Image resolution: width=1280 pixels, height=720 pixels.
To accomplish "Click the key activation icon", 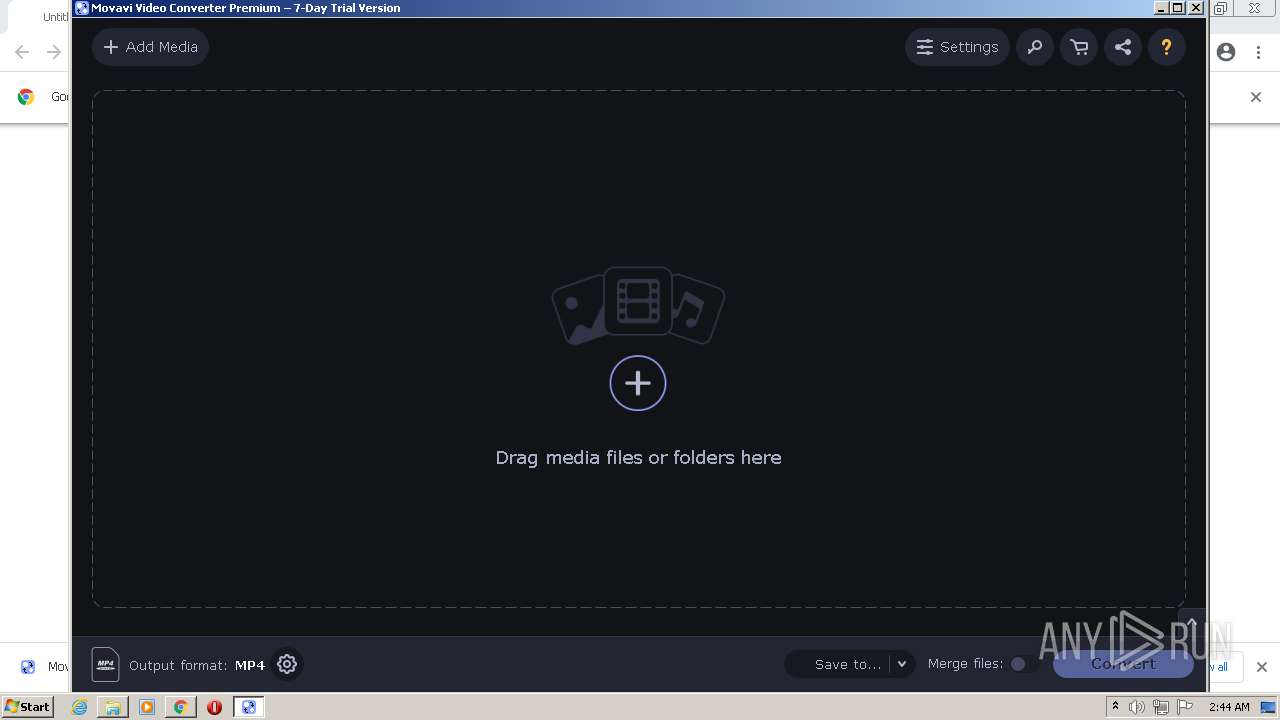I will pyautogui.click(x=1035, y=47).
